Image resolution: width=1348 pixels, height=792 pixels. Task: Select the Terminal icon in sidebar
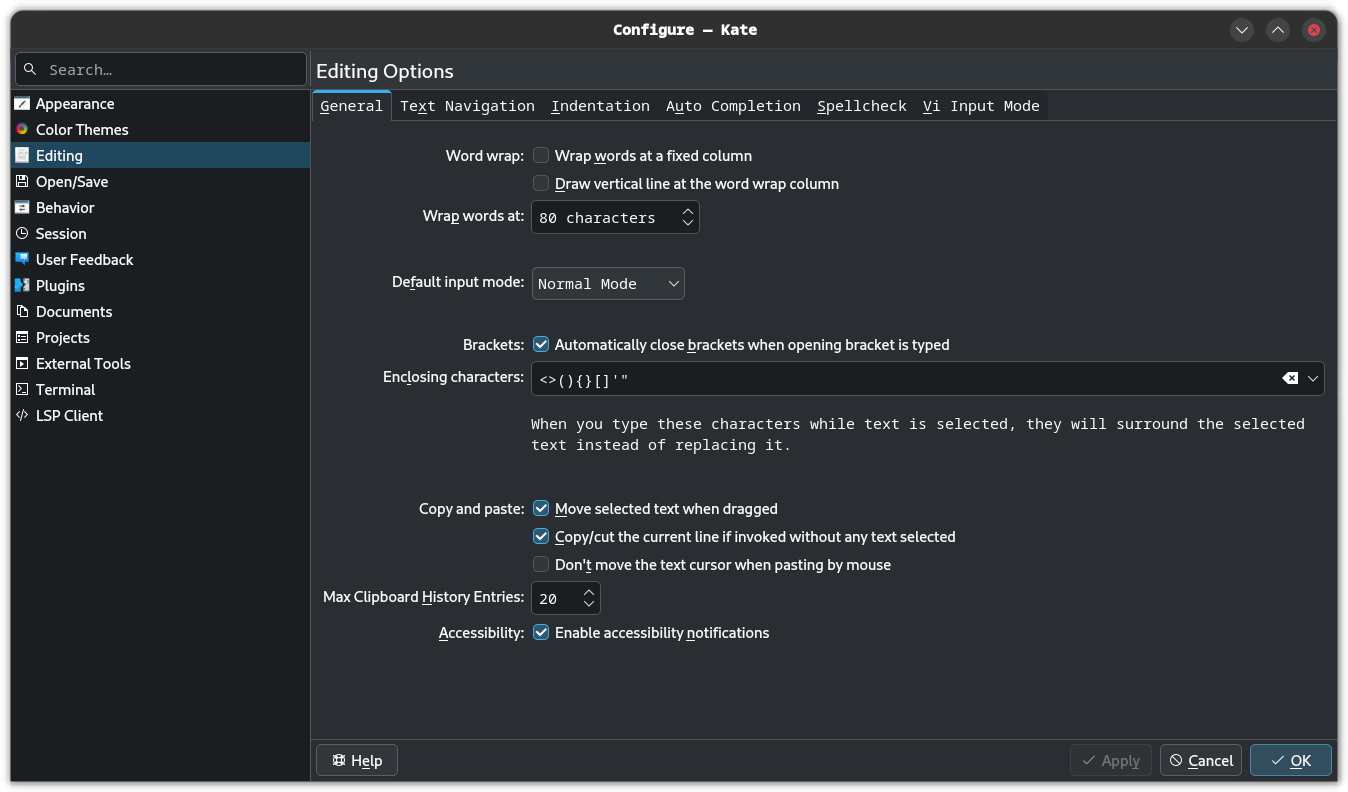(22, 389)
